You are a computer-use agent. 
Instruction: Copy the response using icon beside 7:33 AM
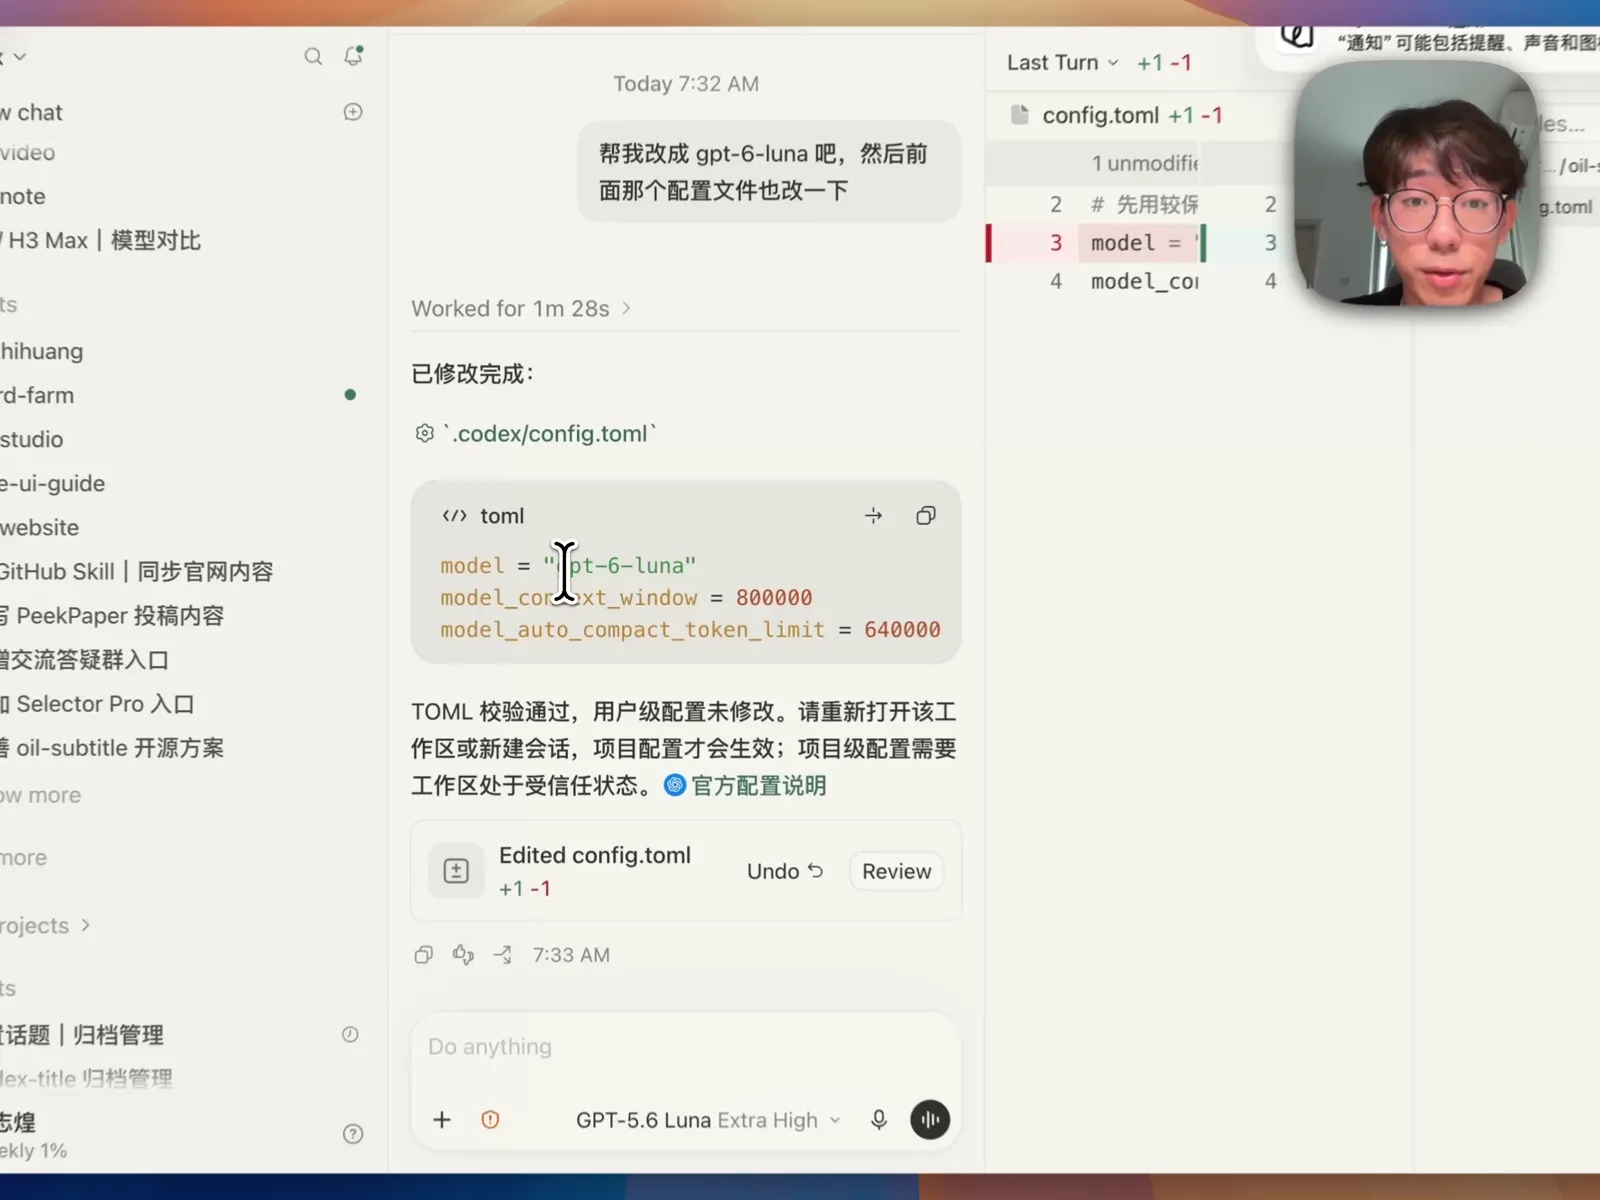(424, 955)
